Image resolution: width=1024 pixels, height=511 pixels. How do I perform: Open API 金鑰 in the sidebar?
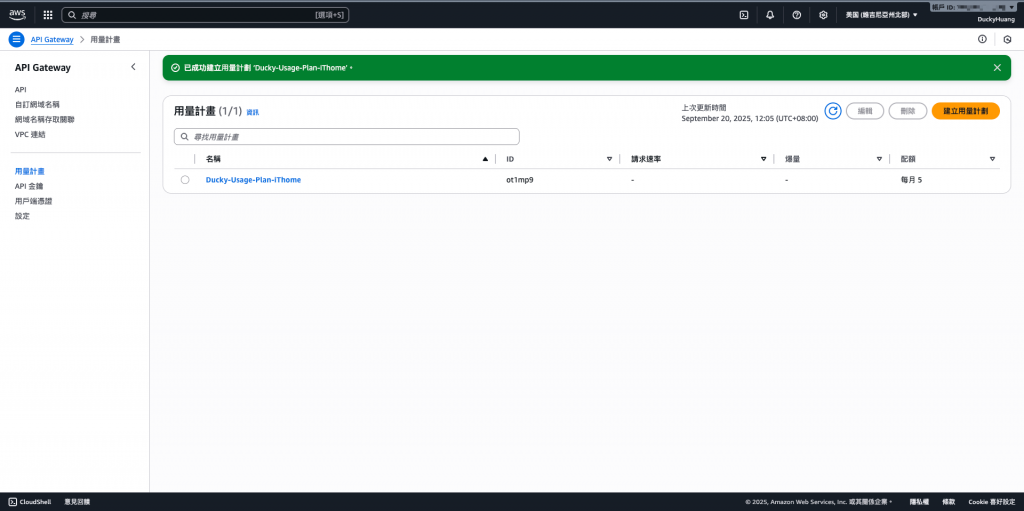click(29, 186)
